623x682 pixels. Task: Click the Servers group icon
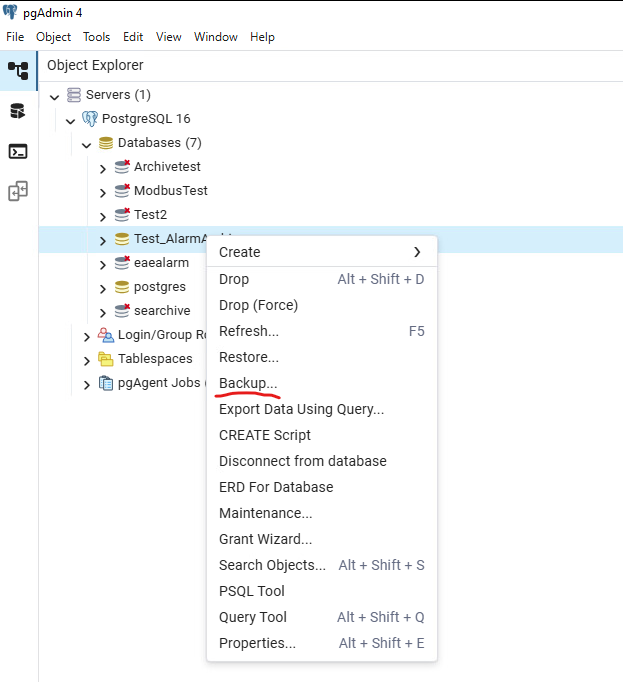pos(74,94)
